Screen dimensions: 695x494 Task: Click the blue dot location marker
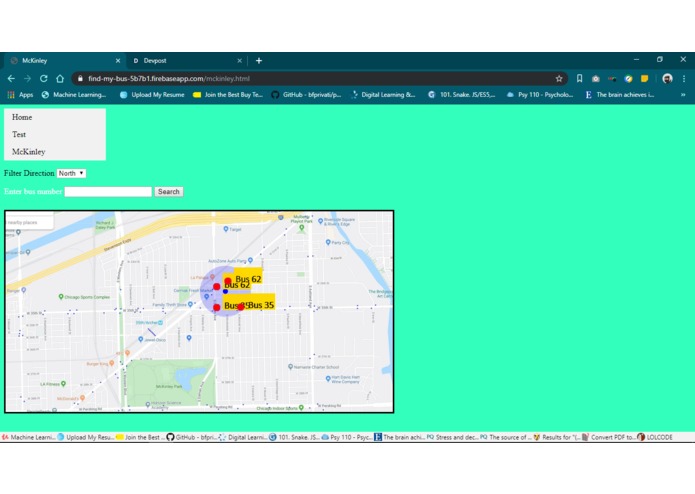tap(226, 292)
